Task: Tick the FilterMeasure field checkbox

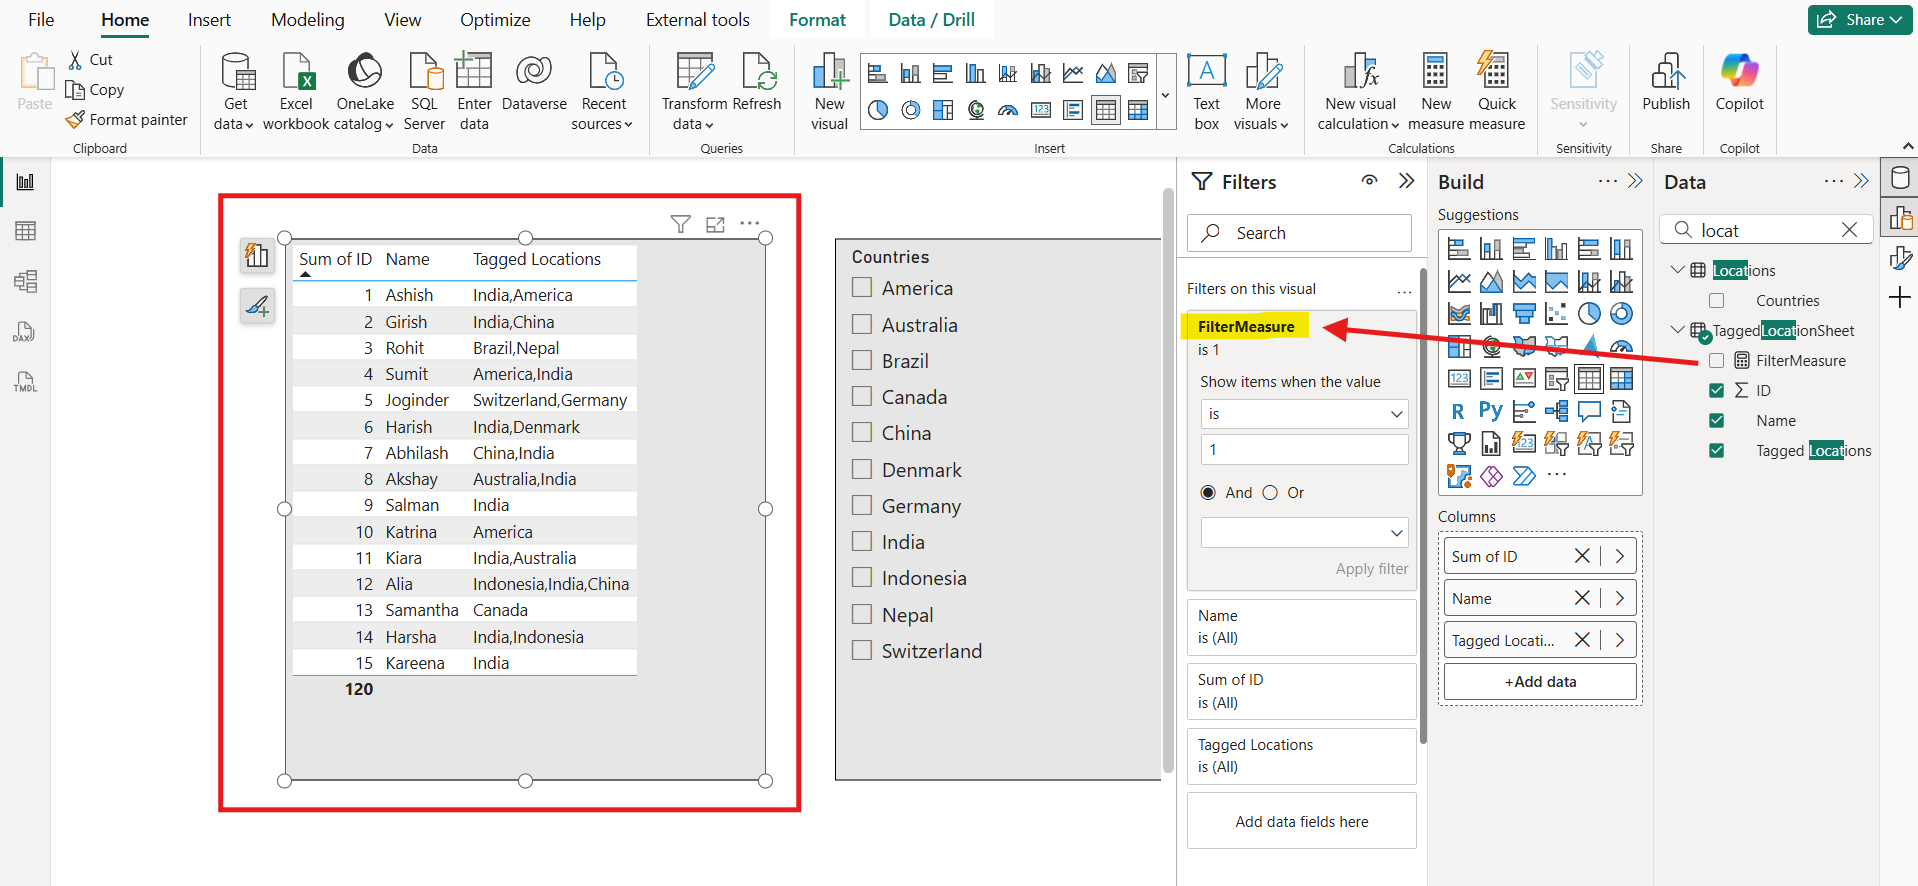Action: click(1716, 361)
